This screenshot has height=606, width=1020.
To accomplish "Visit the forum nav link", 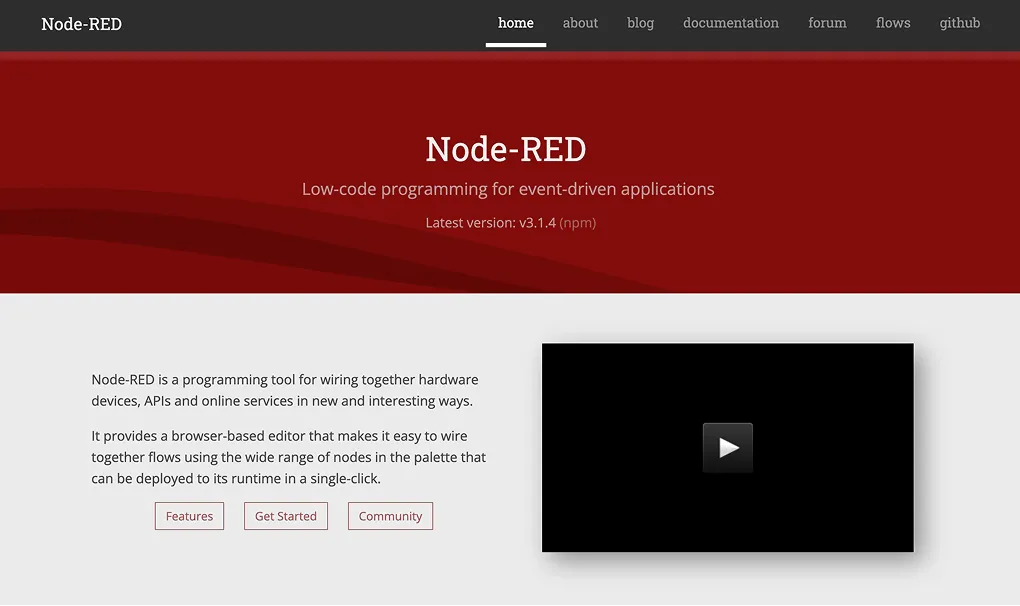I will click(x=827, y=23).
